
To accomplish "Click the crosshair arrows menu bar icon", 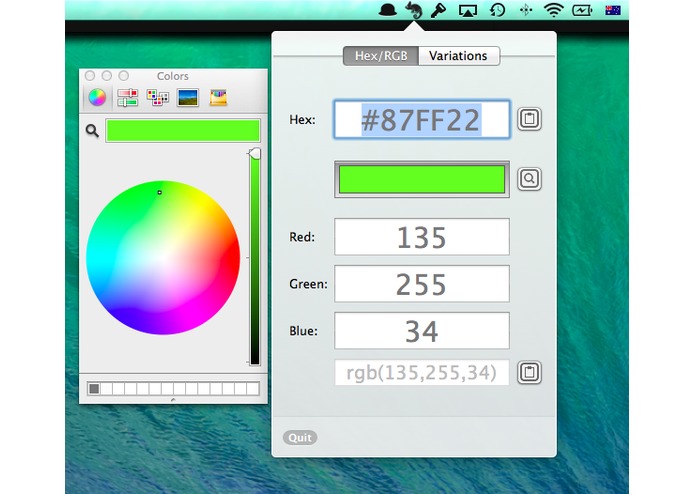I will click(526, 10).
